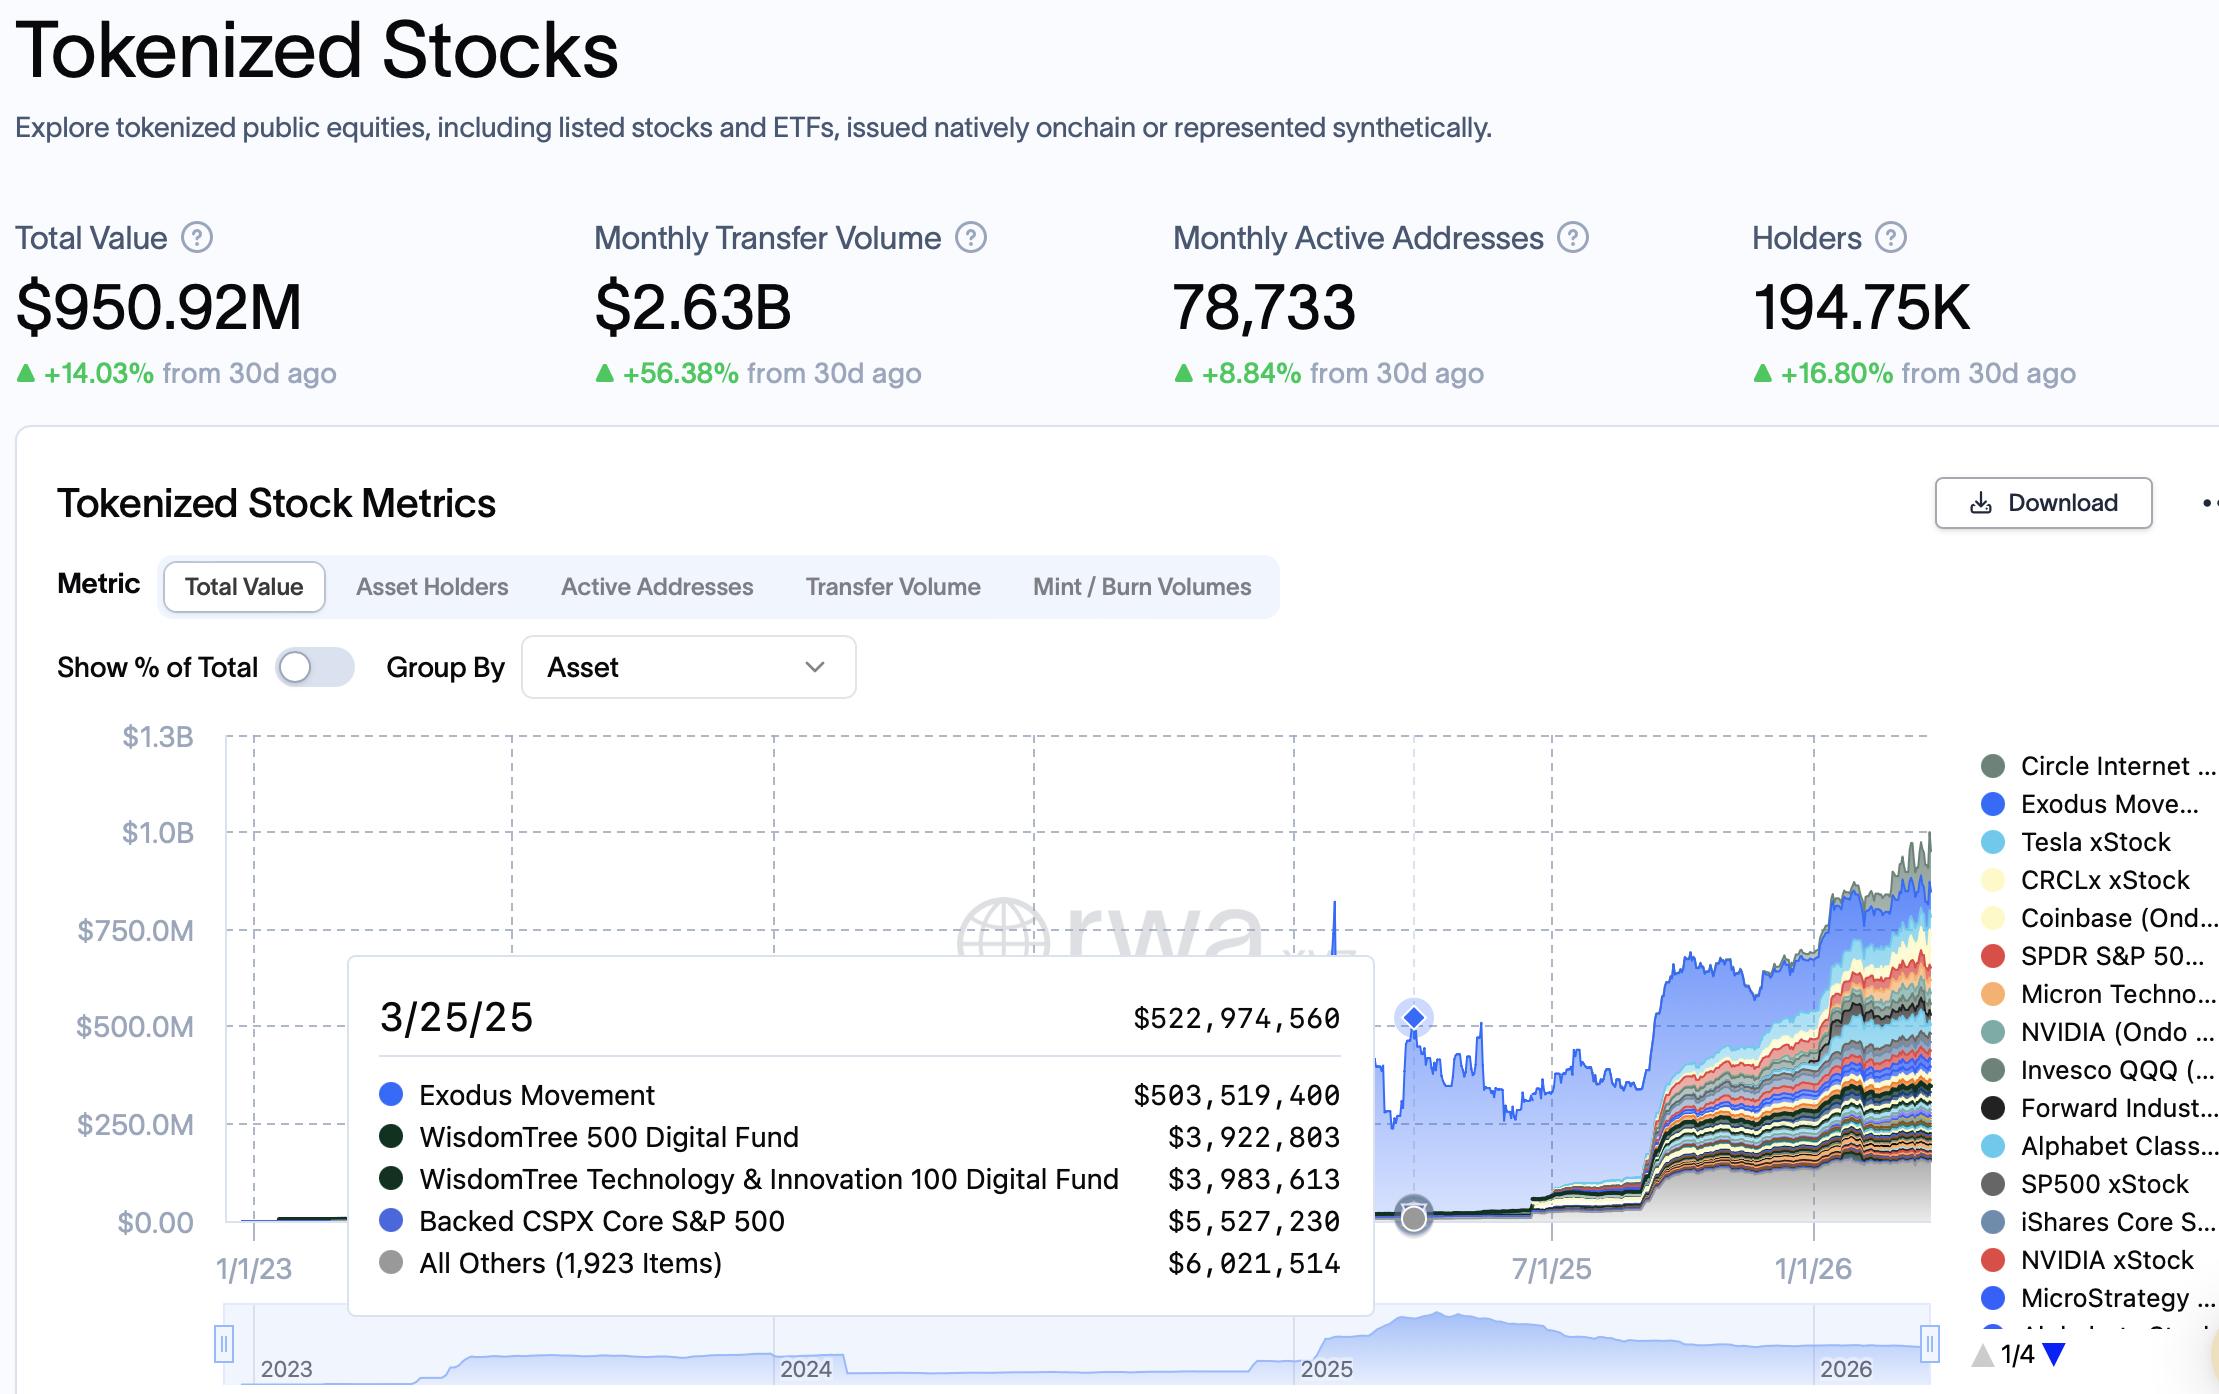Image resolution: width=2219 pixels, height=1394 pixels.
Task: Click the Group By dropdown chevron
Action: [x=815, y=667]
